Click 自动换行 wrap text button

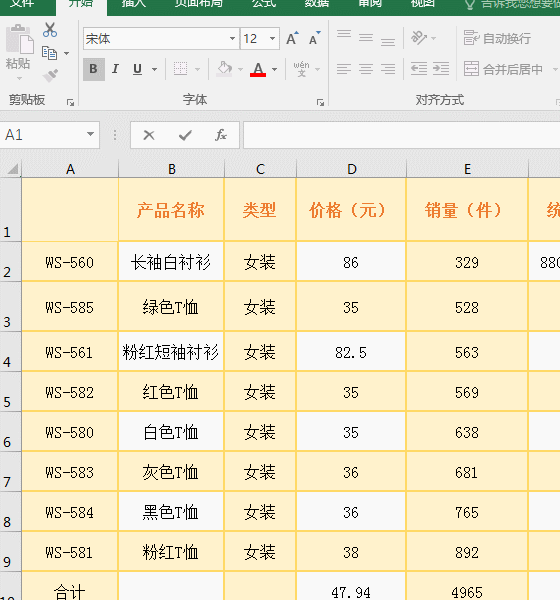(497, 38)
